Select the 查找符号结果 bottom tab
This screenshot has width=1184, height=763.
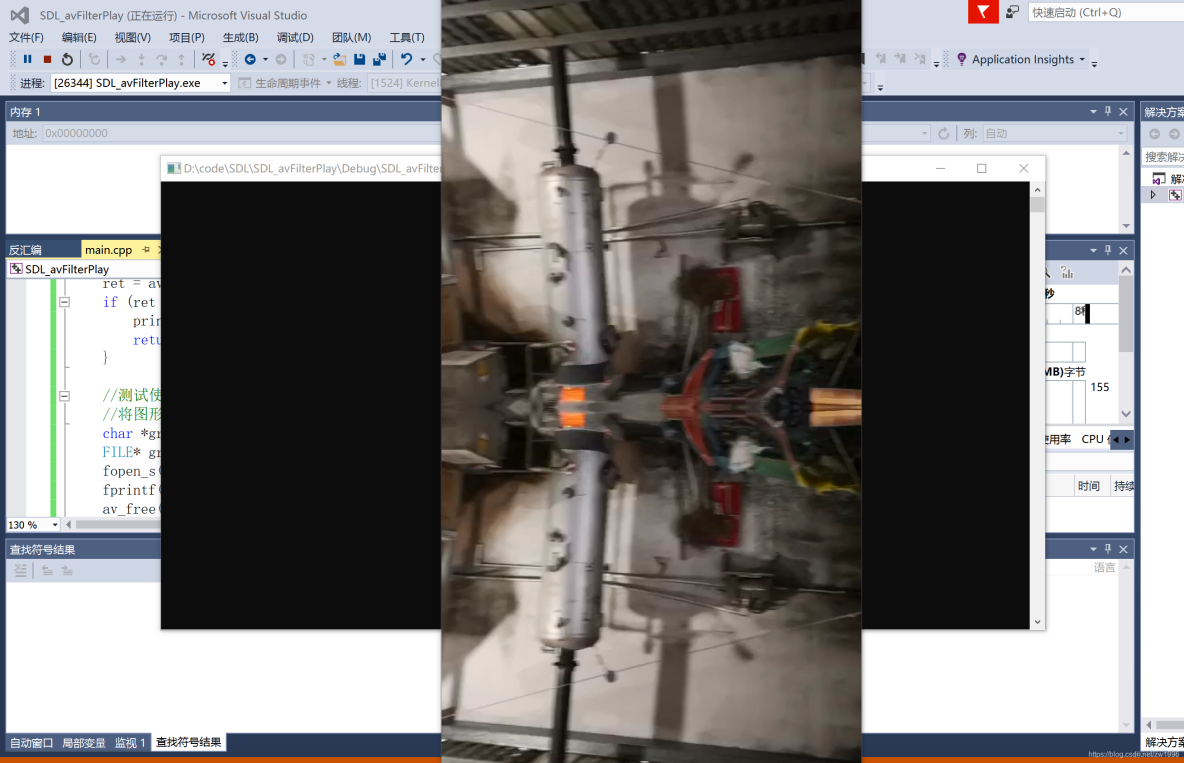pos(189,743)
